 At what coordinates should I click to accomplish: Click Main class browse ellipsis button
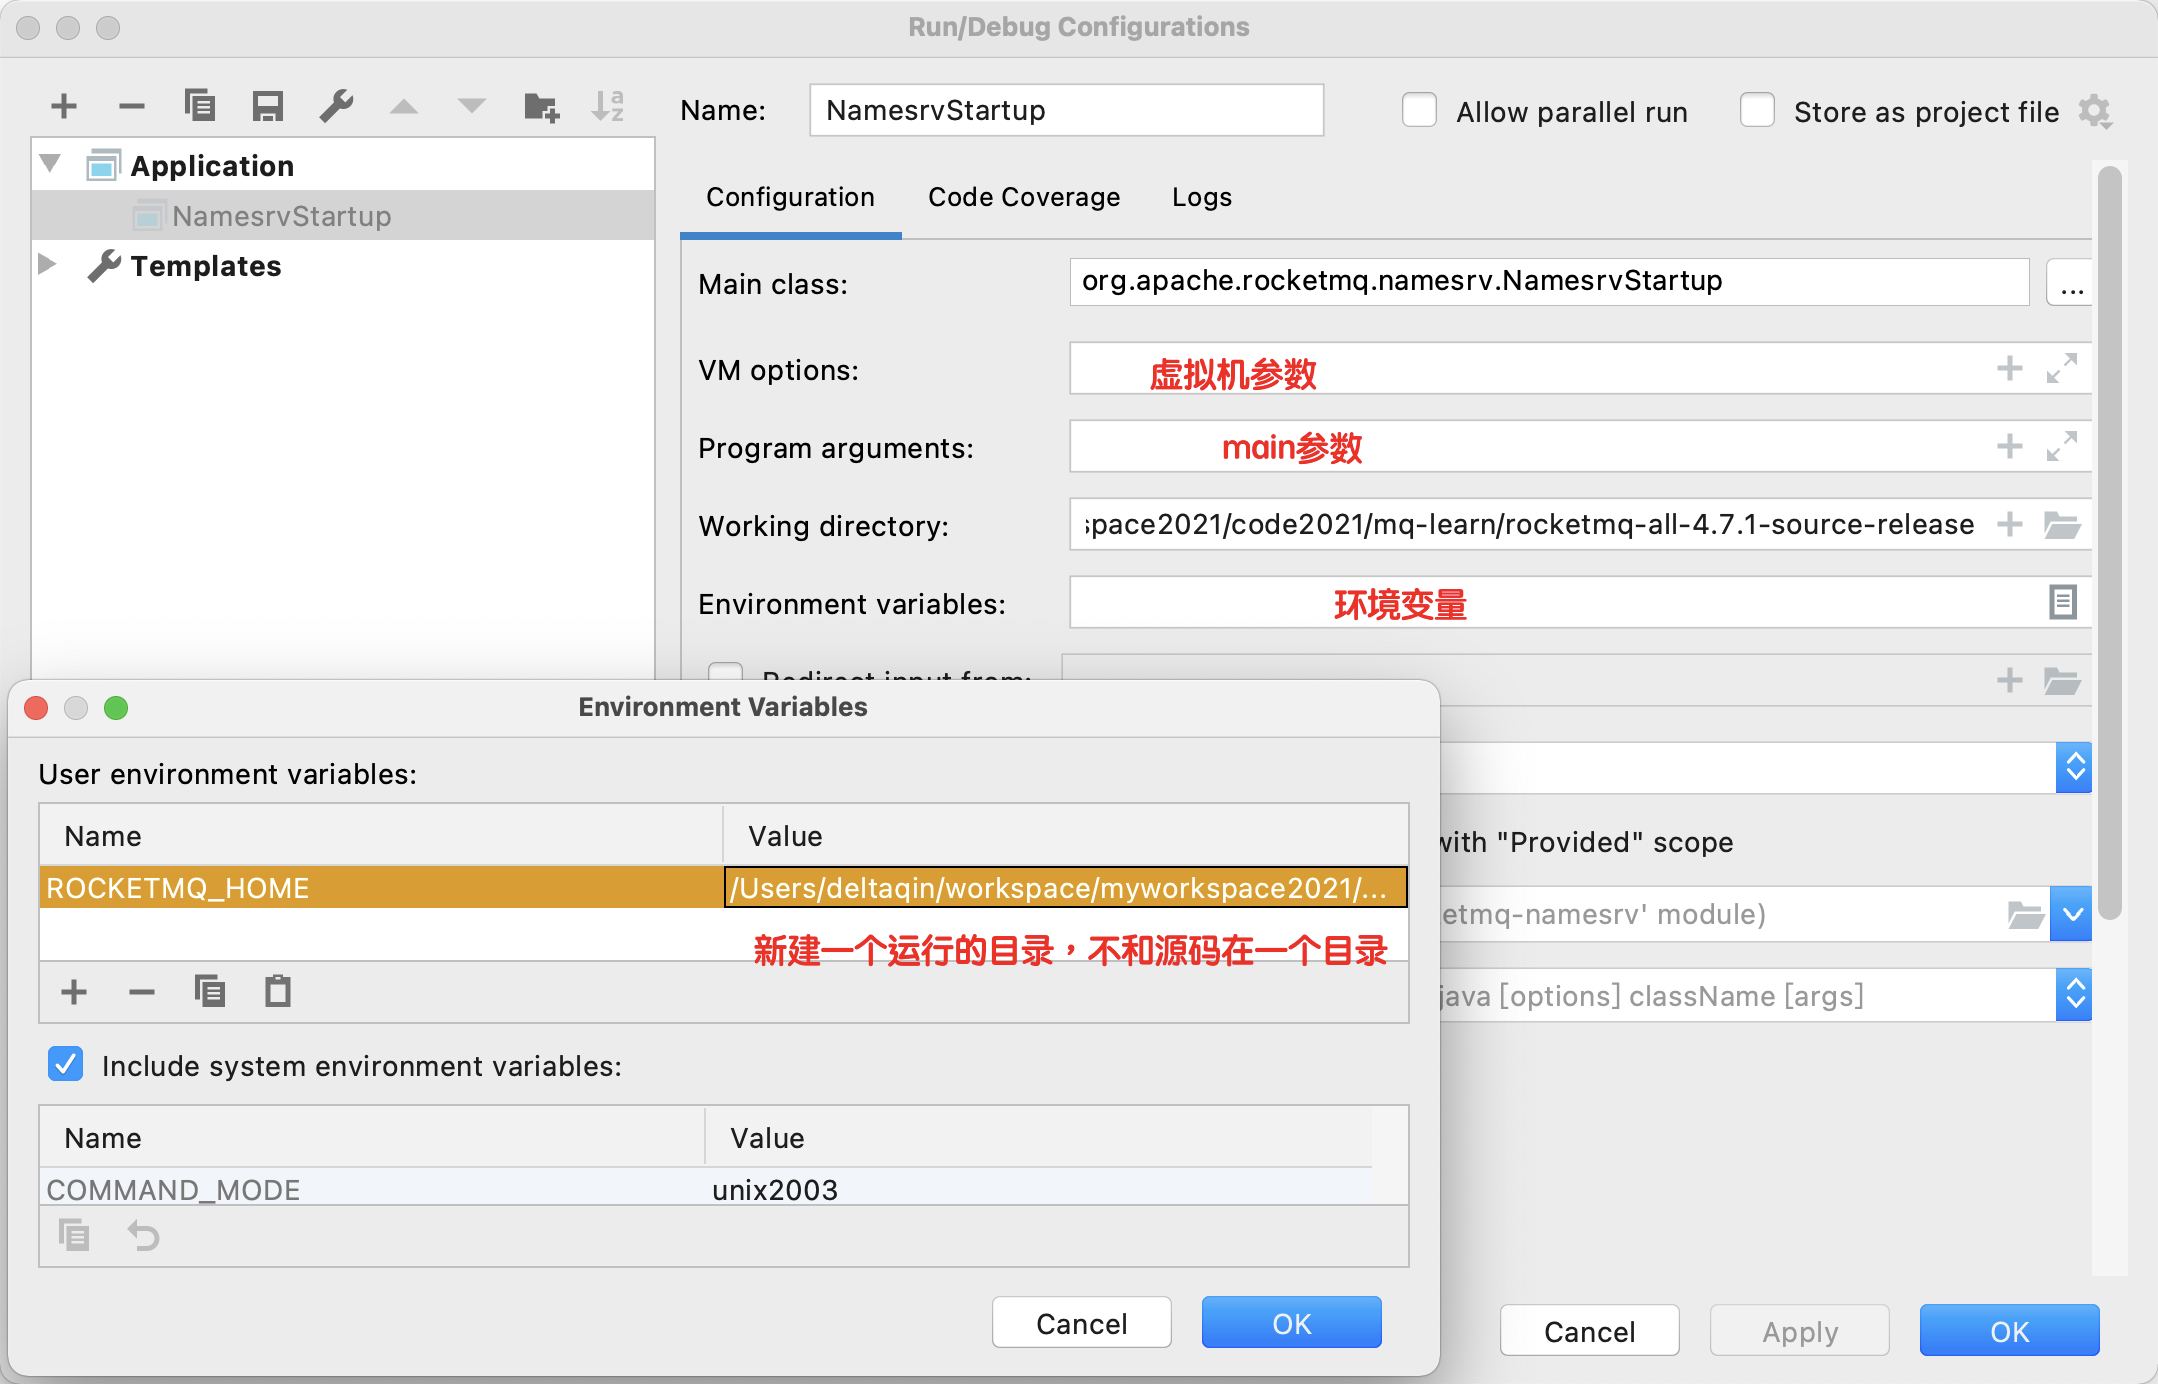[x=2071, y=284]
